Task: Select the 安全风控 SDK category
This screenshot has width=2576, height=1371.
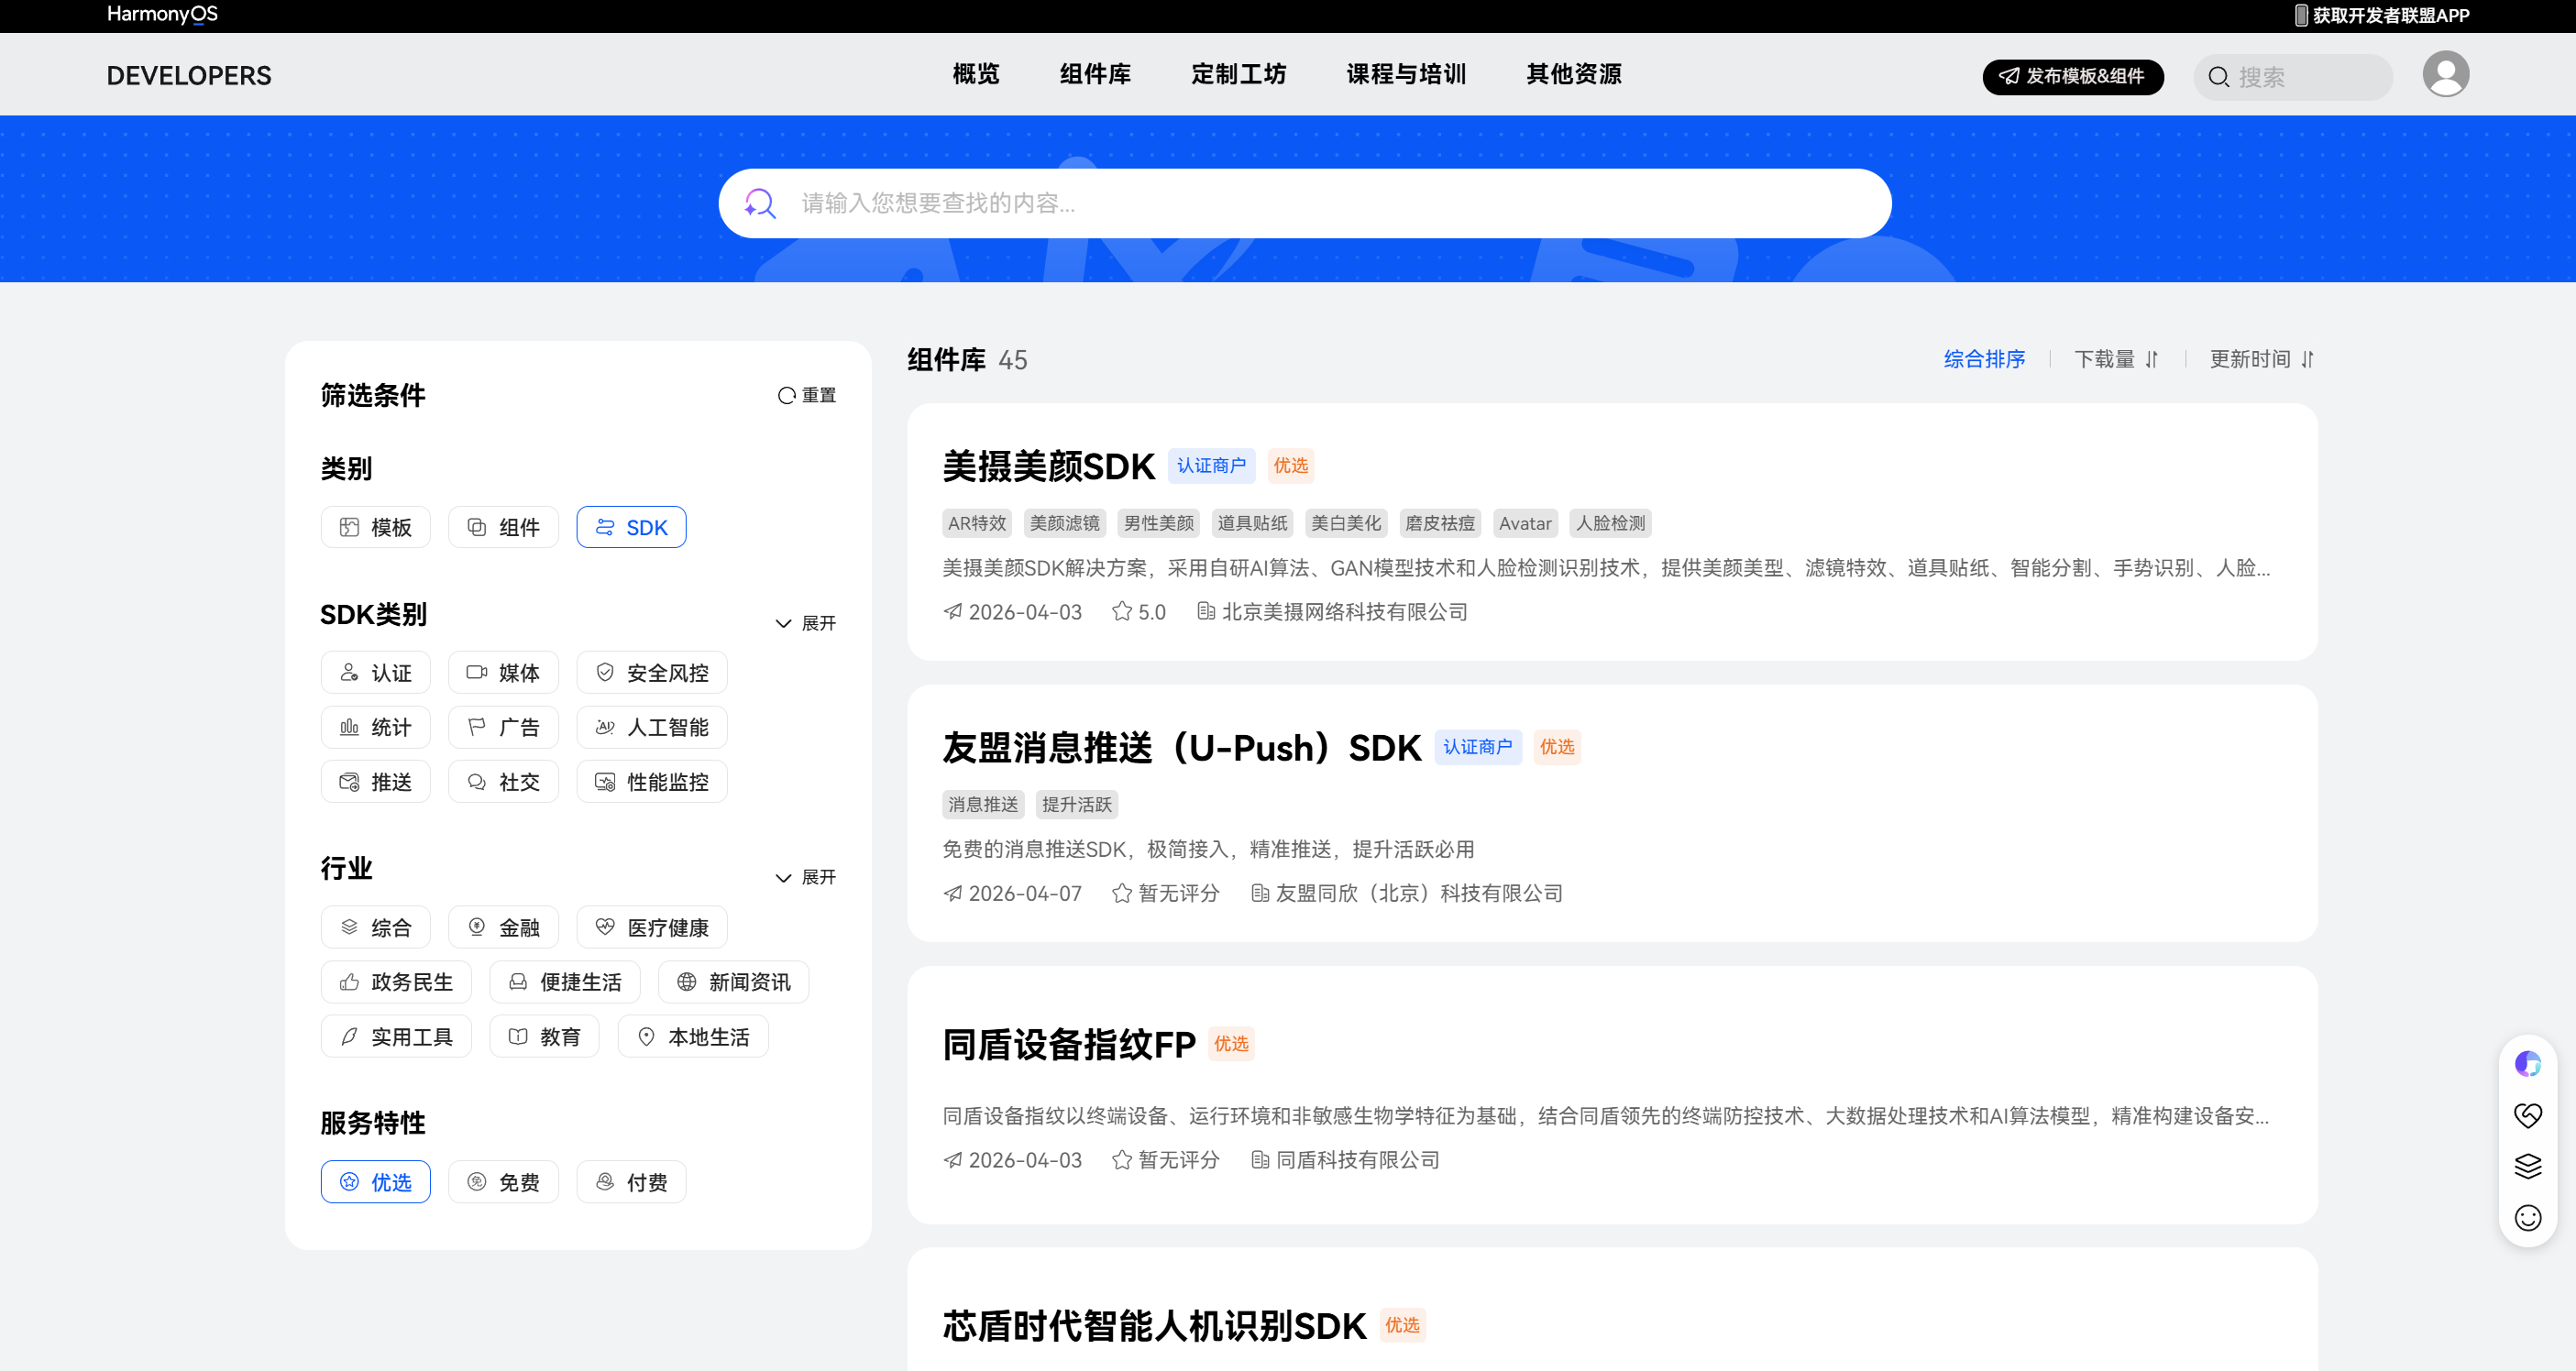Action: [x=651, y=672]
